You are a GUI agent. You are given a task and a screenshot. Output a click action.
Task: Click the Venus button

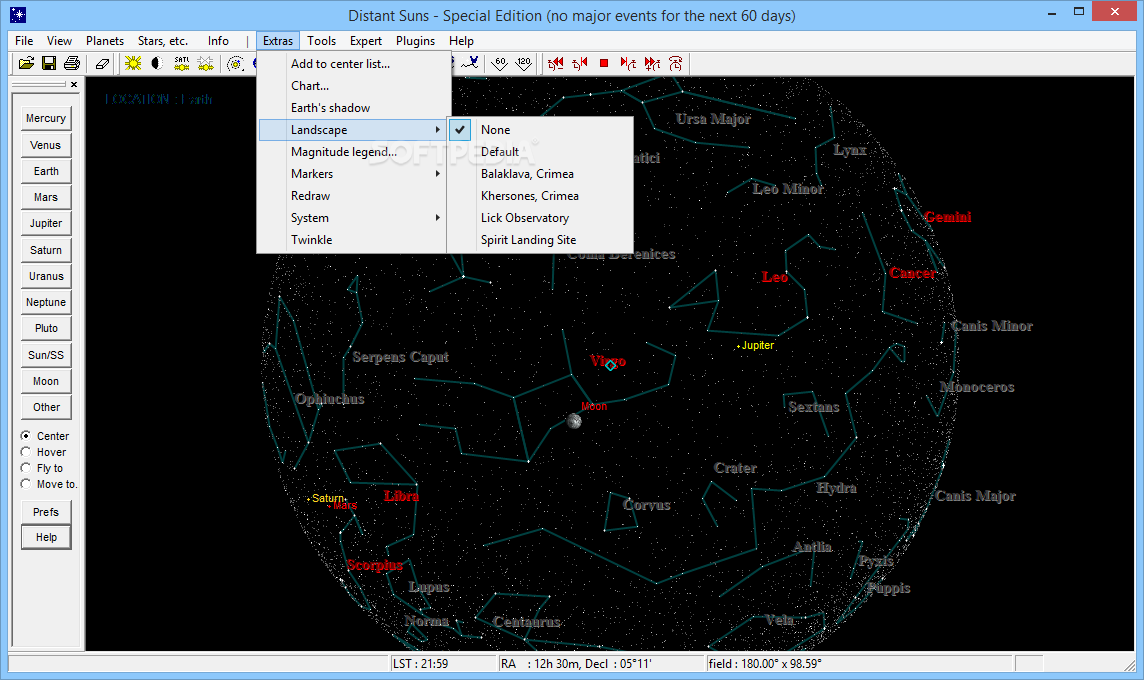(x=46, y=145)
